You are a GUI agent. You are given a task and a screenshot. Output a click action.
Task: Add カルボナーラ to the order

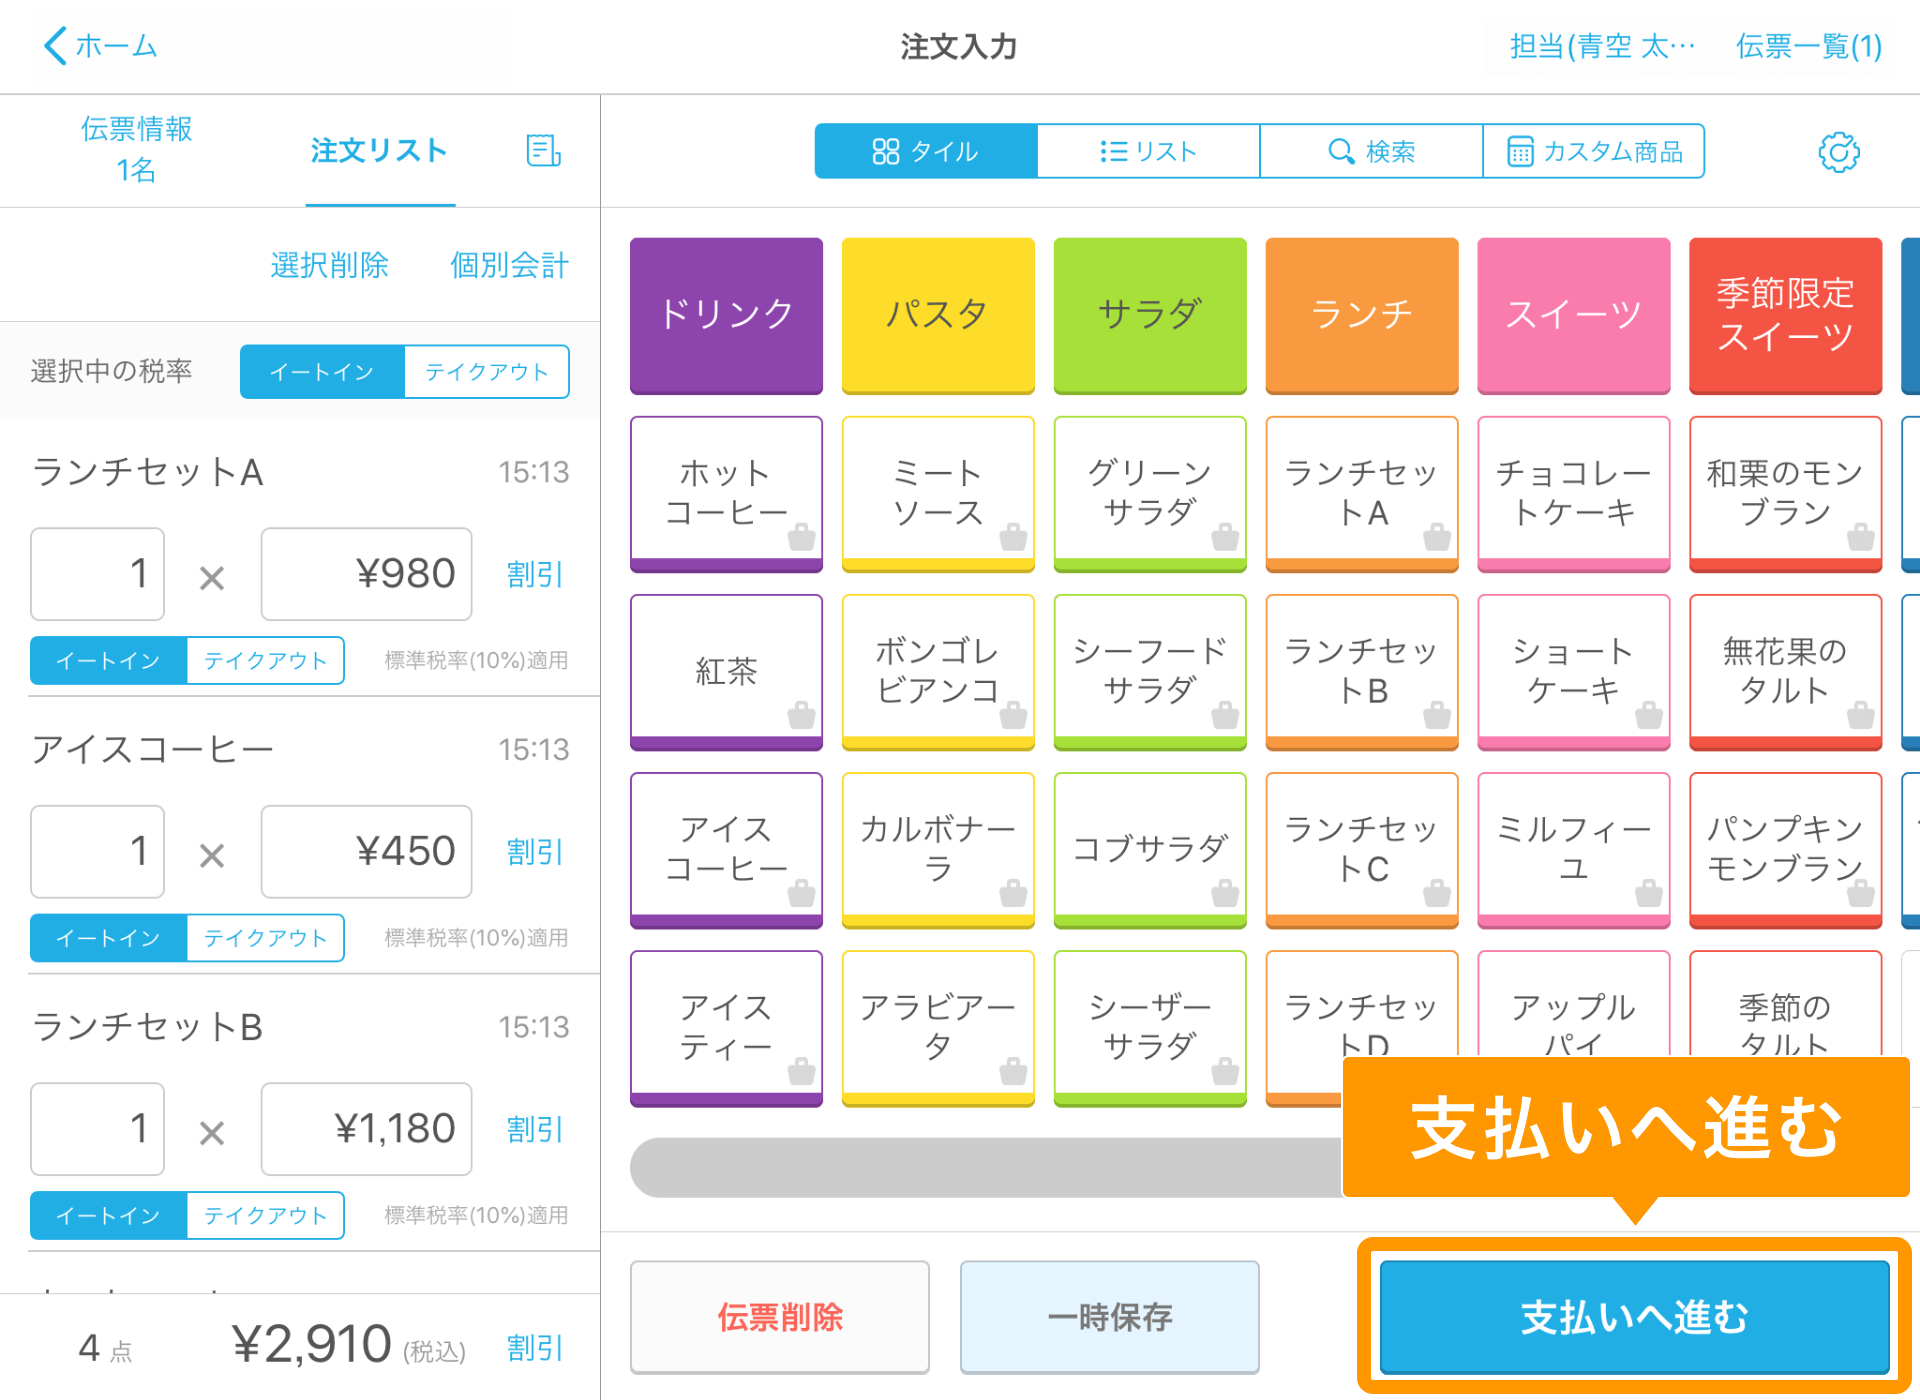click(938, 849)
